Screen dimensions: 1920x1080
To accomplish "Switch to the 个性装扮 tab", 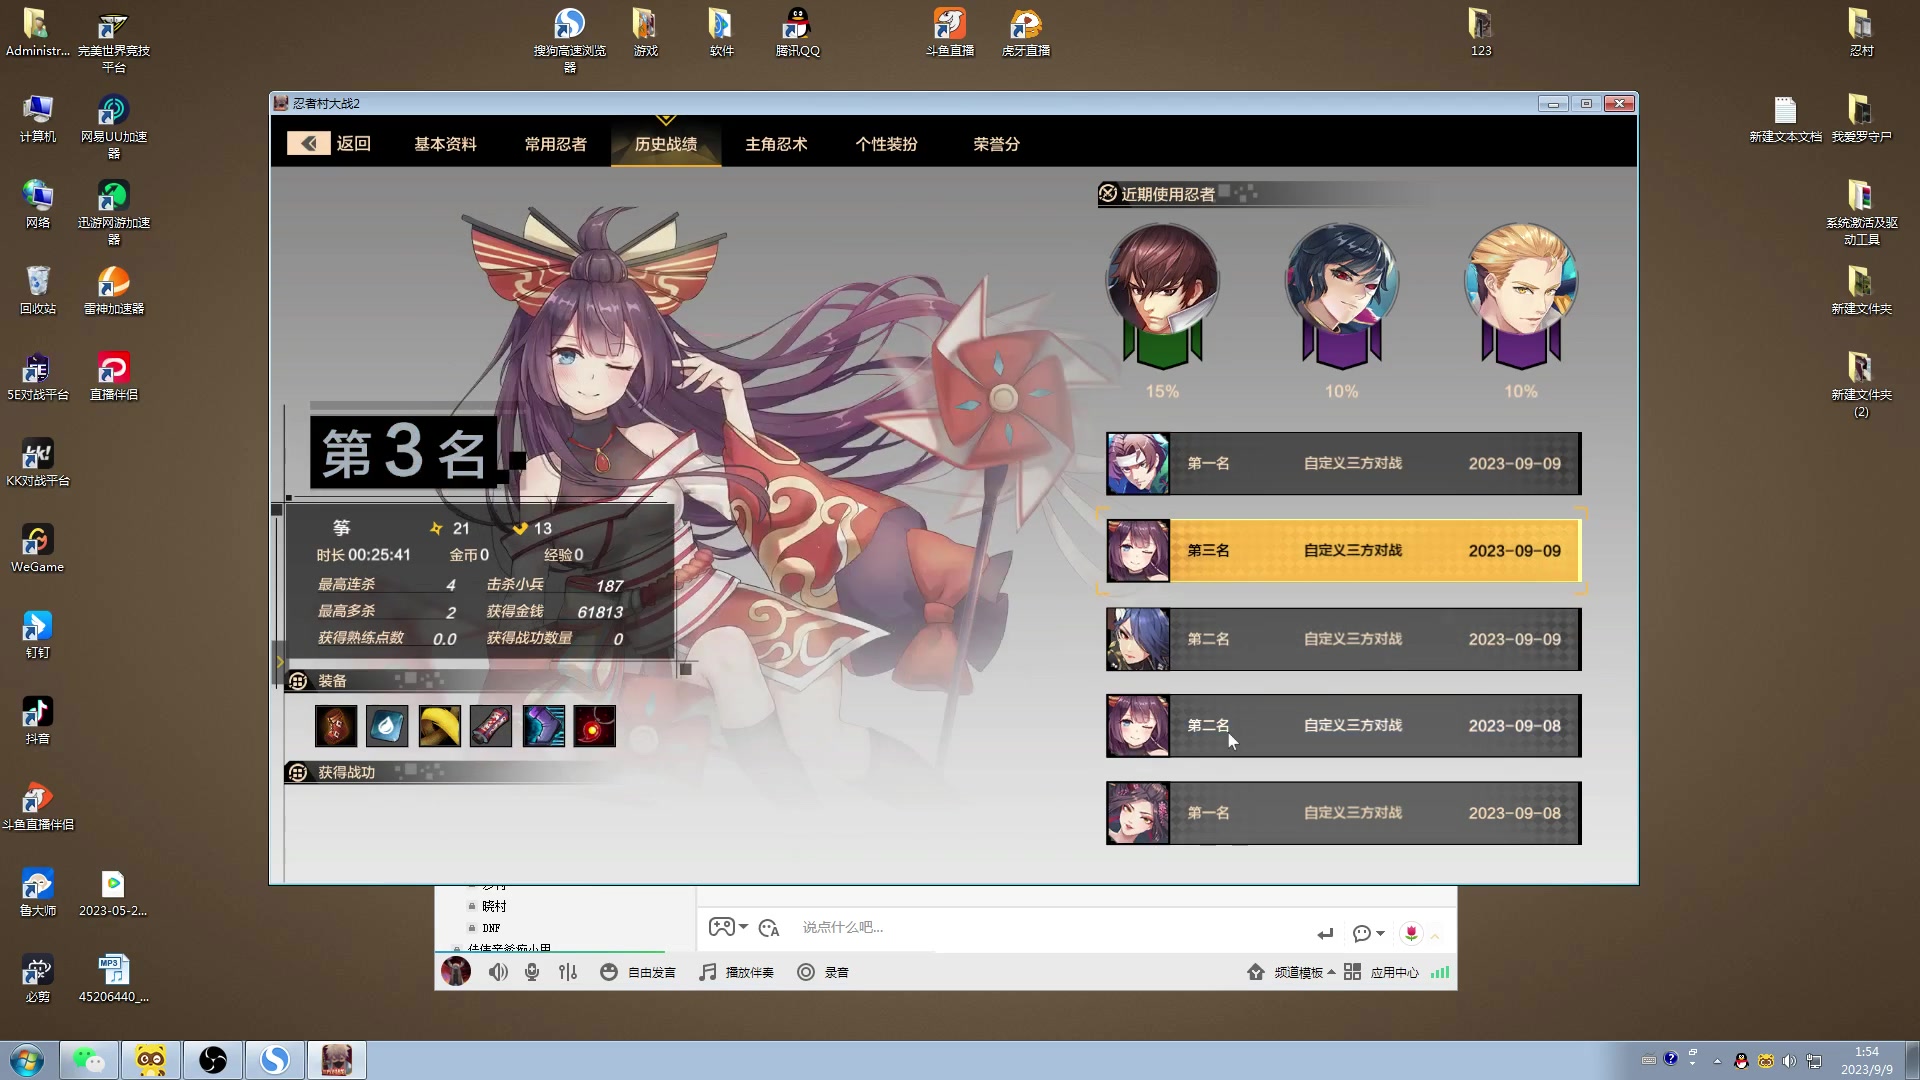I will click(886, 144).
